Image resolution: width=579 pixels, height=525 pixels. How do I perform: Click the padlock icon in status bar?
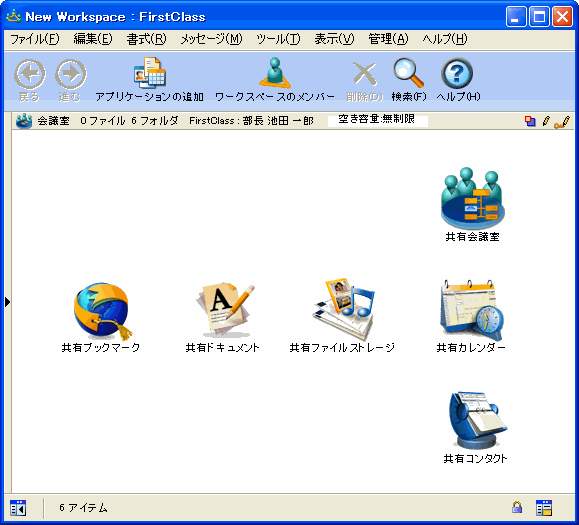[x=517, y=507]
